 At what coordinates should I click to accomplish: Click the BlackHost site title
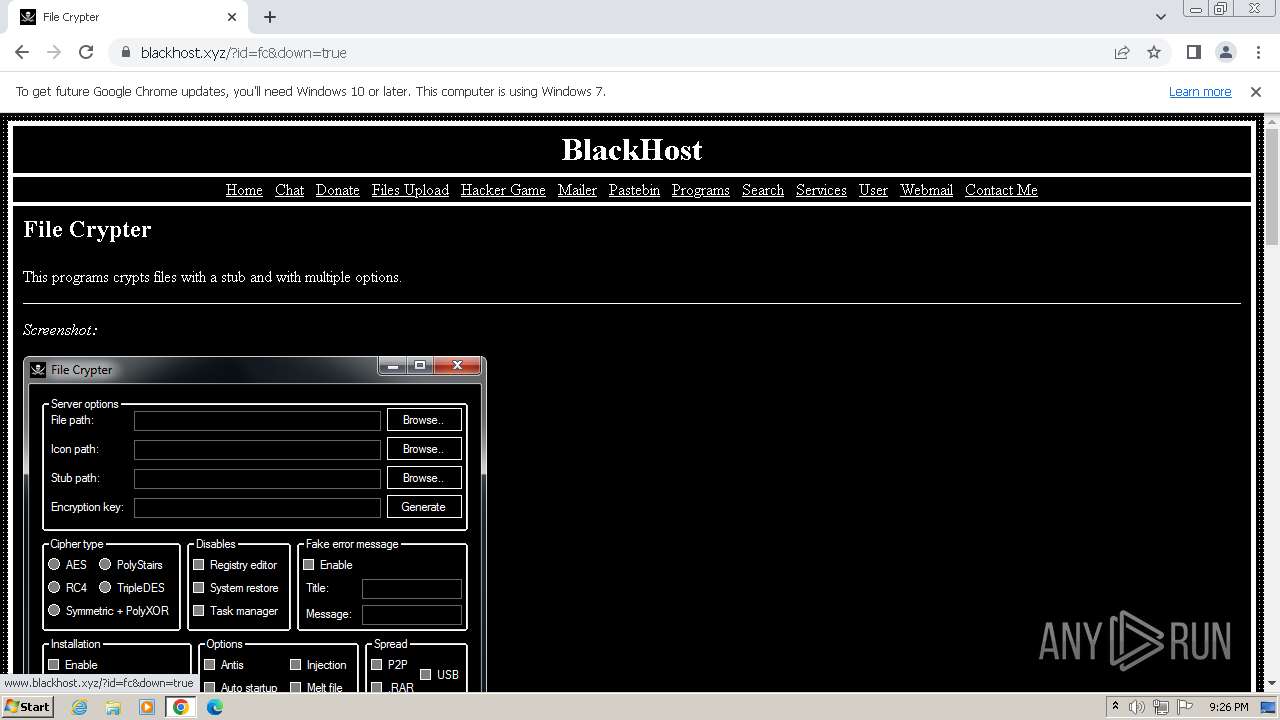pos(632,150)
